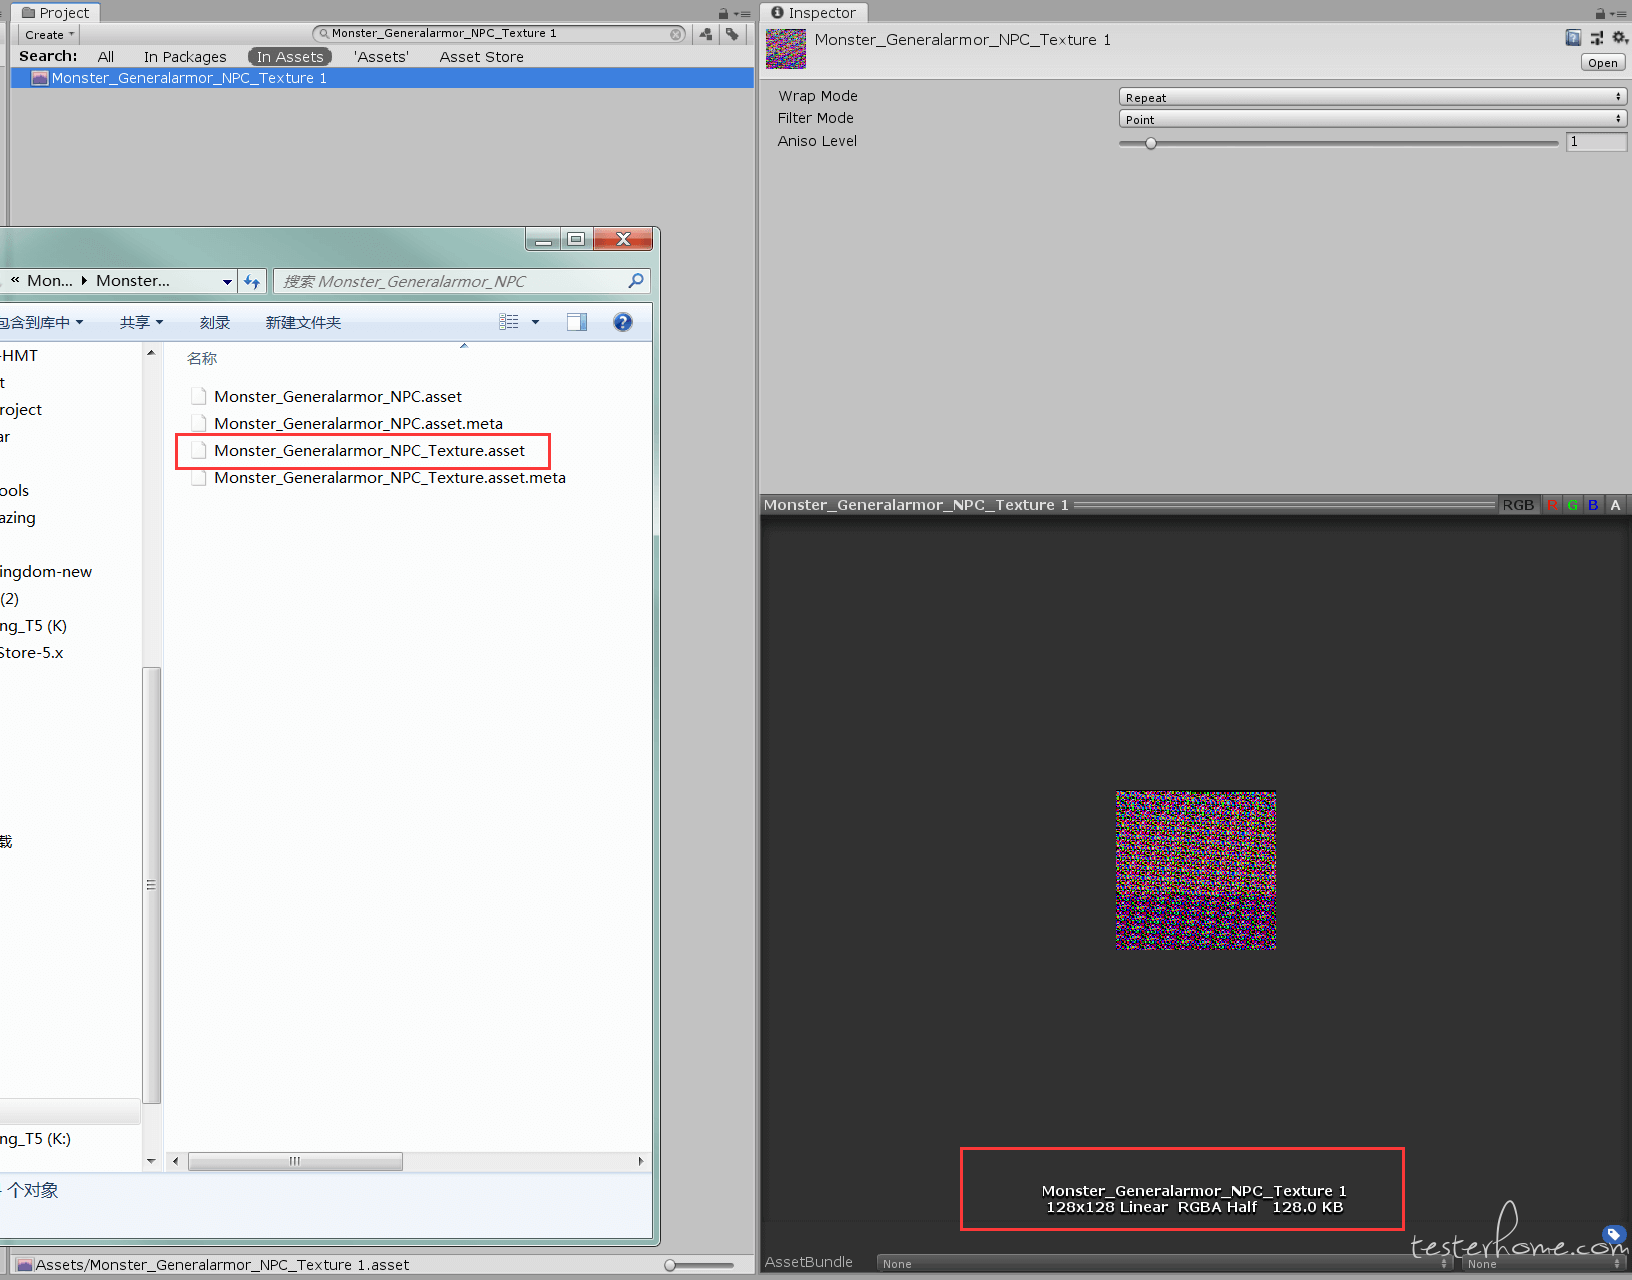Open the 共享 menu in Explorer
This screenshot has width=1632, height=1280.
pos(141,322)
